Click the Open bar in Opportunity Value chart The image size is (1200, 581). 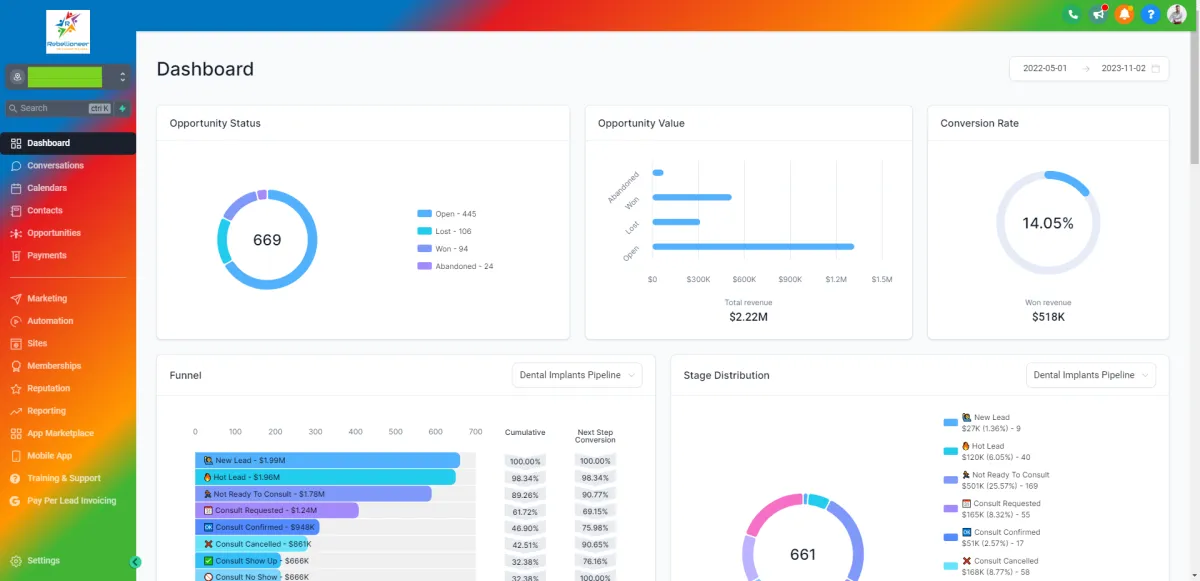[753, 246]
